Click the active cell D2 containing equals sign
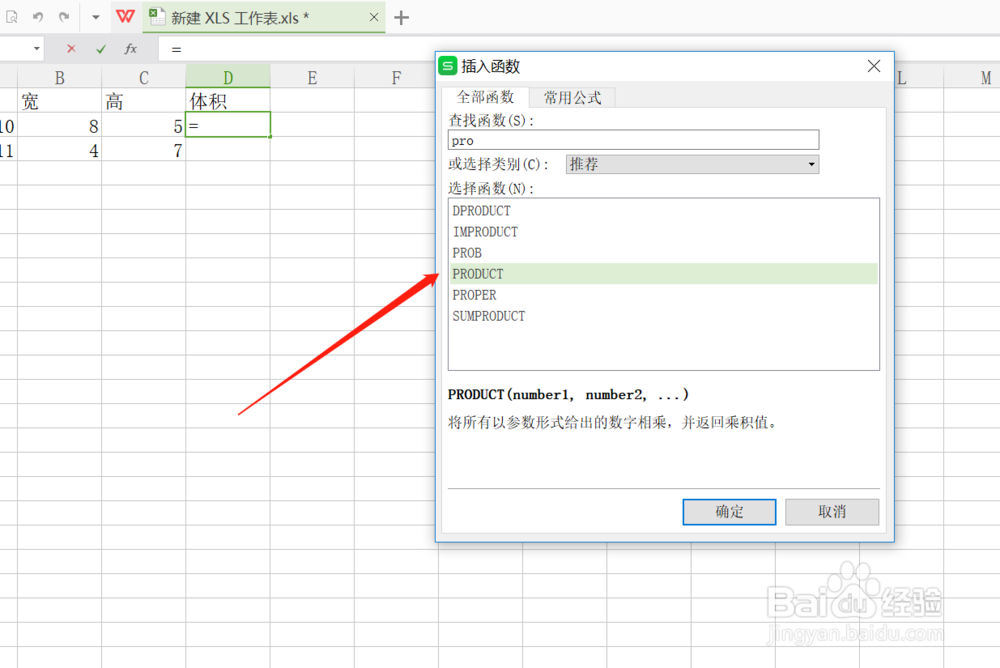The width and height of the screenshot is (1000, 668). point(228,125)
